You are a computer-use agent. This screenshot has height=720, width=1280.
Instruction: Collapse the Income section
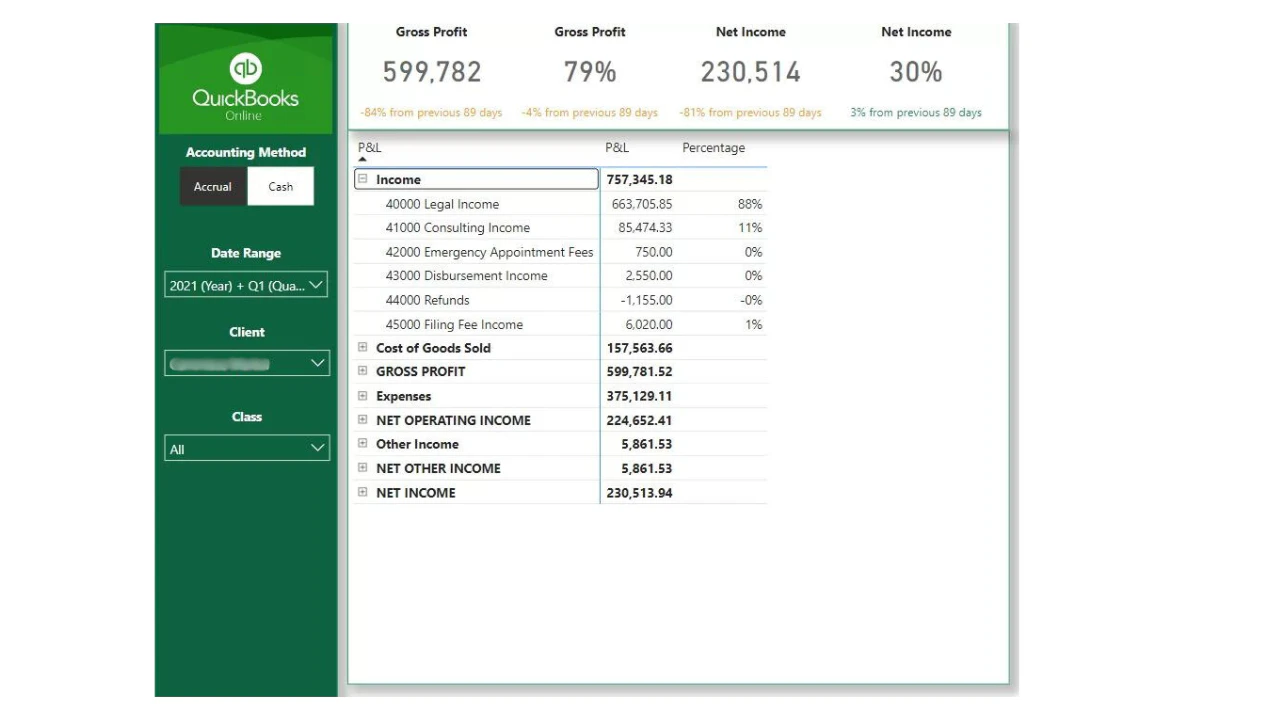tap(363, 179)
